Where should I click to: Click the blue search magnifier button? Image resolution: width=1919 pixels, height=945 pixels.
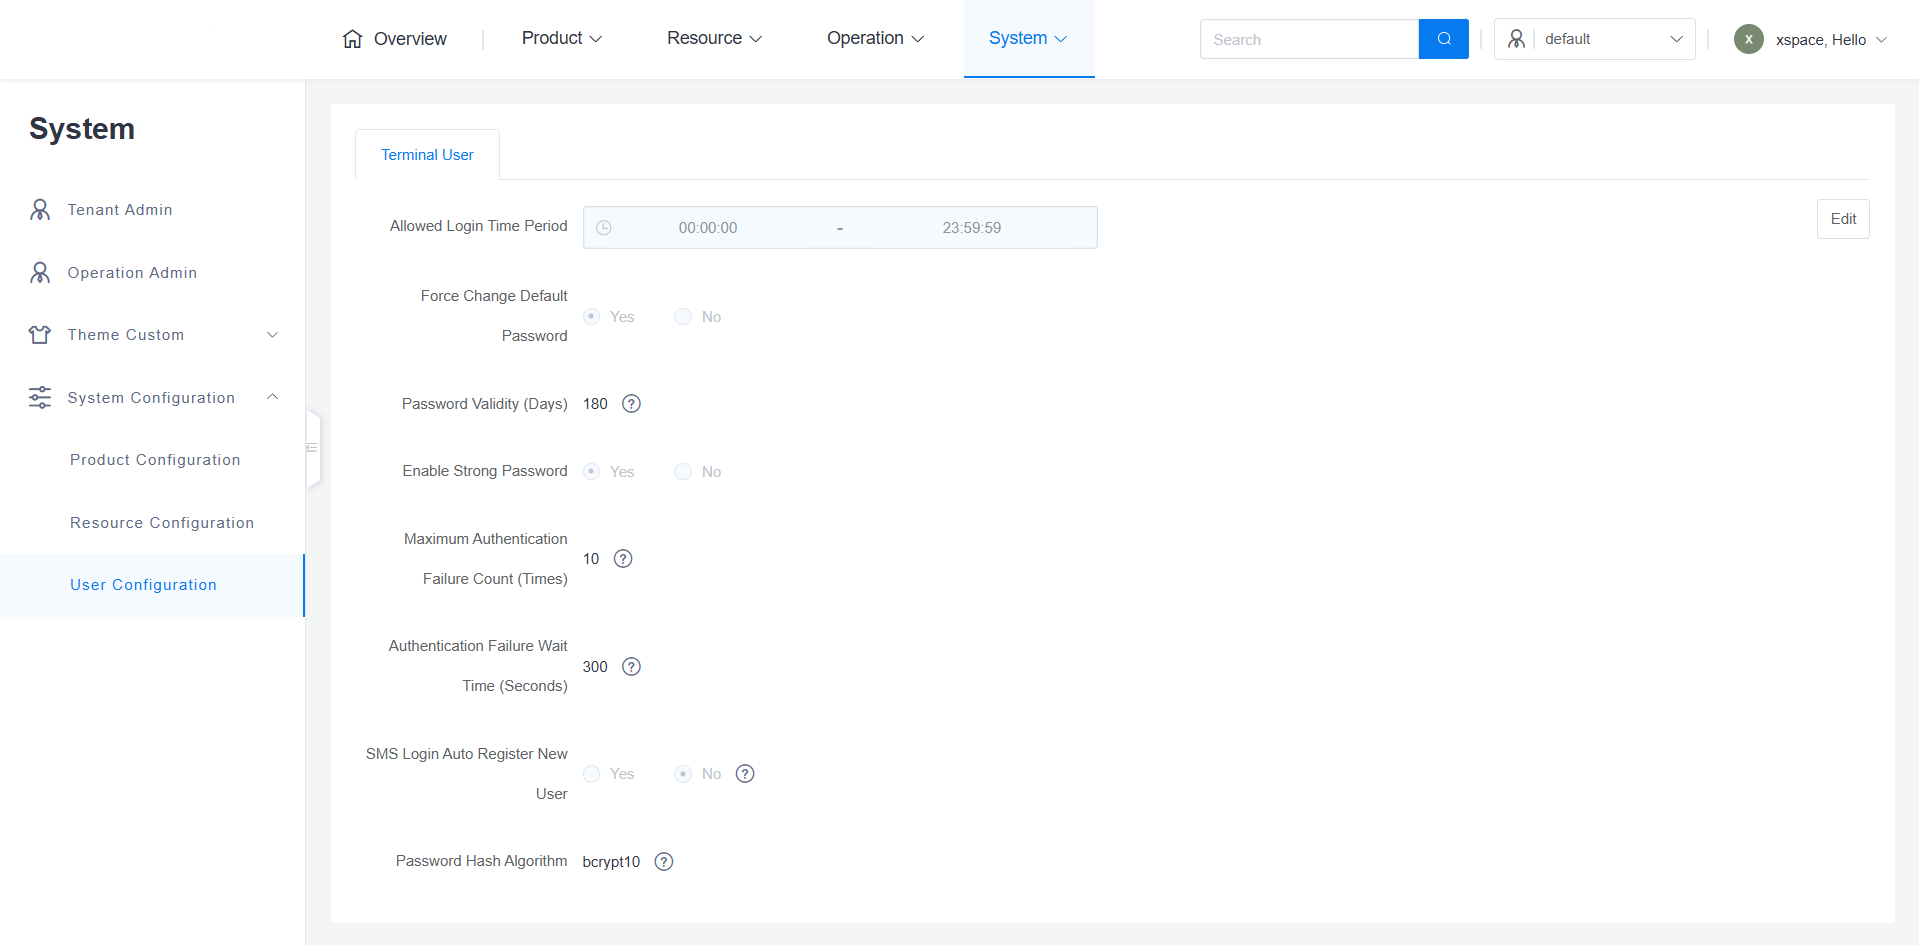1443,39
